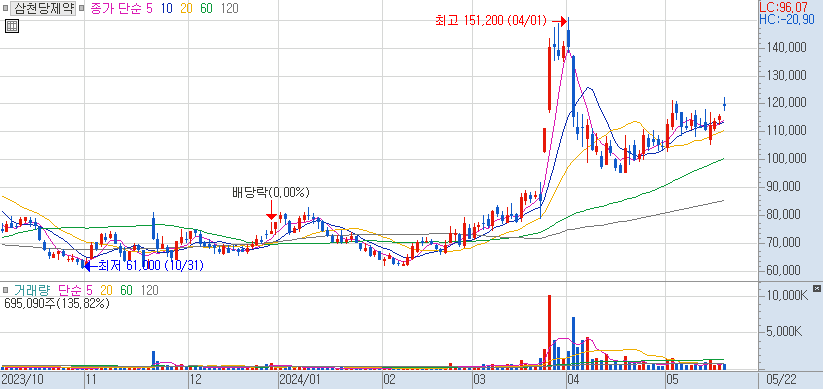This screenshot has height=389, width=823.
Task: Click the 05 month label on date axis
Action: pyautogui.click(x=671, y=379)
